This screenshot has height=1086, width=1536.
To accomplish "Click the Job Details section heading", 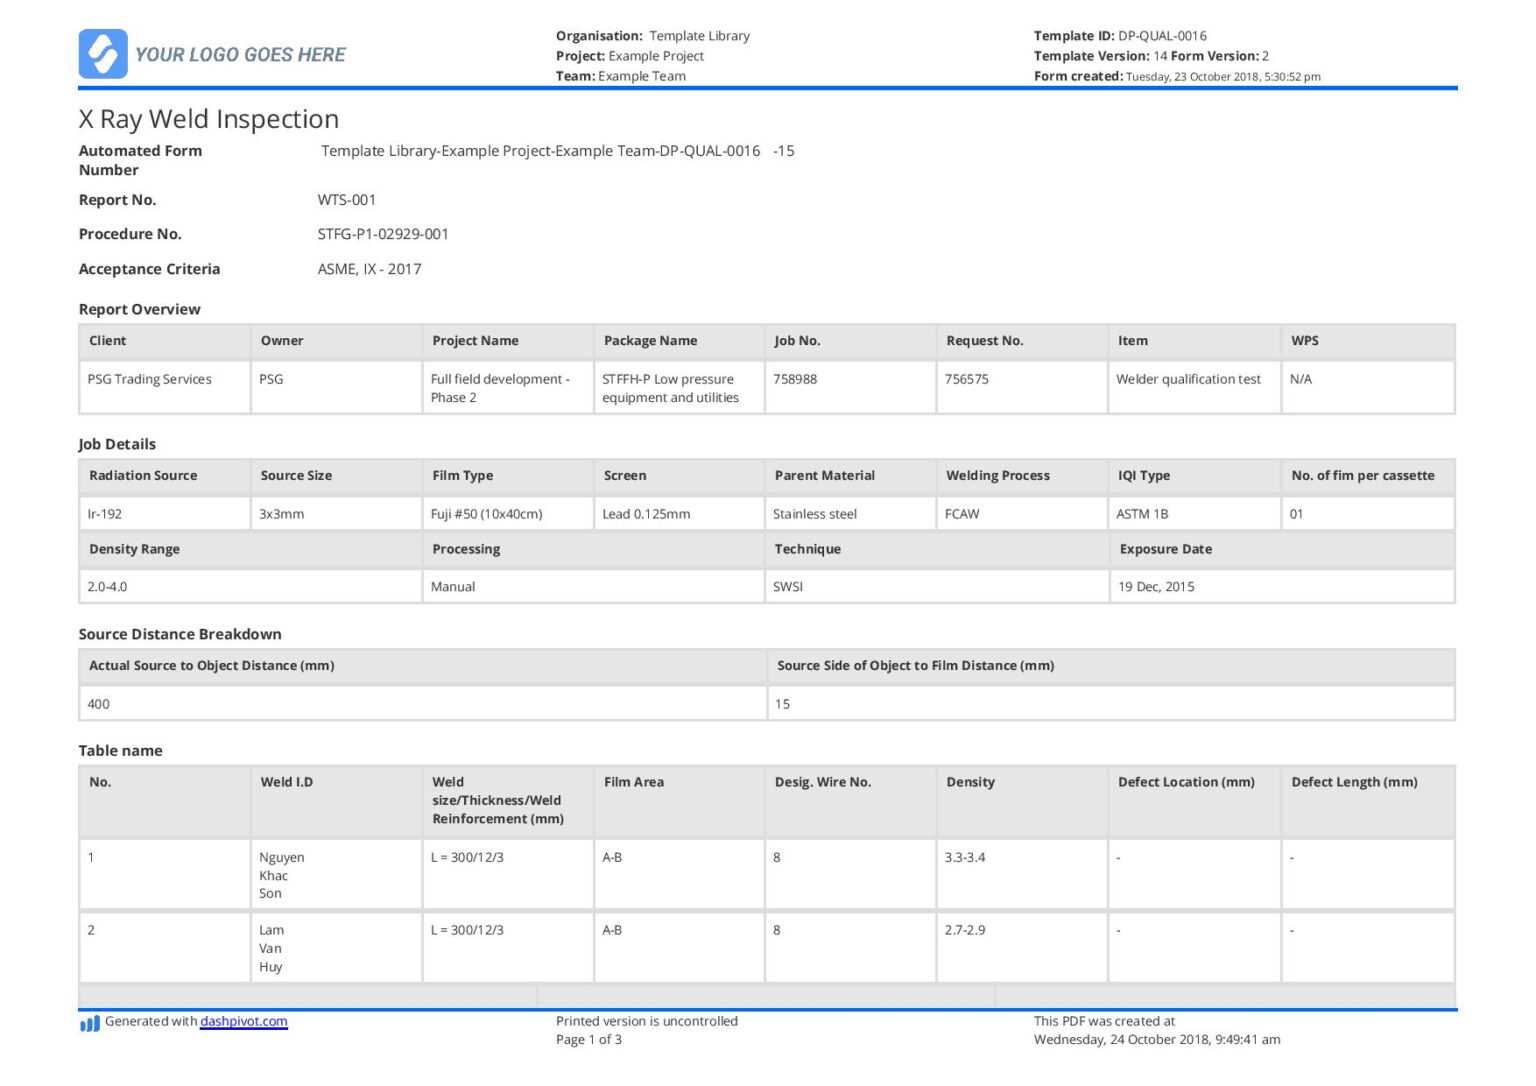I will pyautogui.click(x=117, y=444).
